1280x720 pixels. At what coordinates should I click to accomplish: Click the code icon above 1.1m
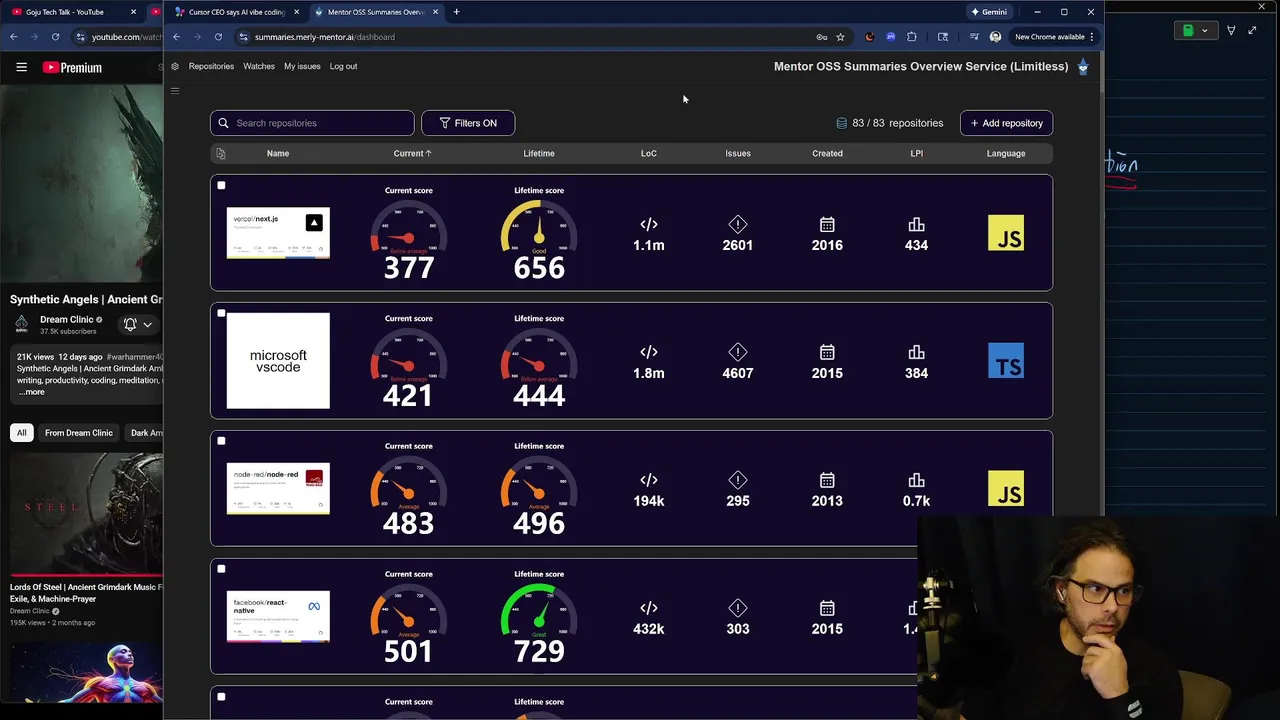[x=649, y=224]
